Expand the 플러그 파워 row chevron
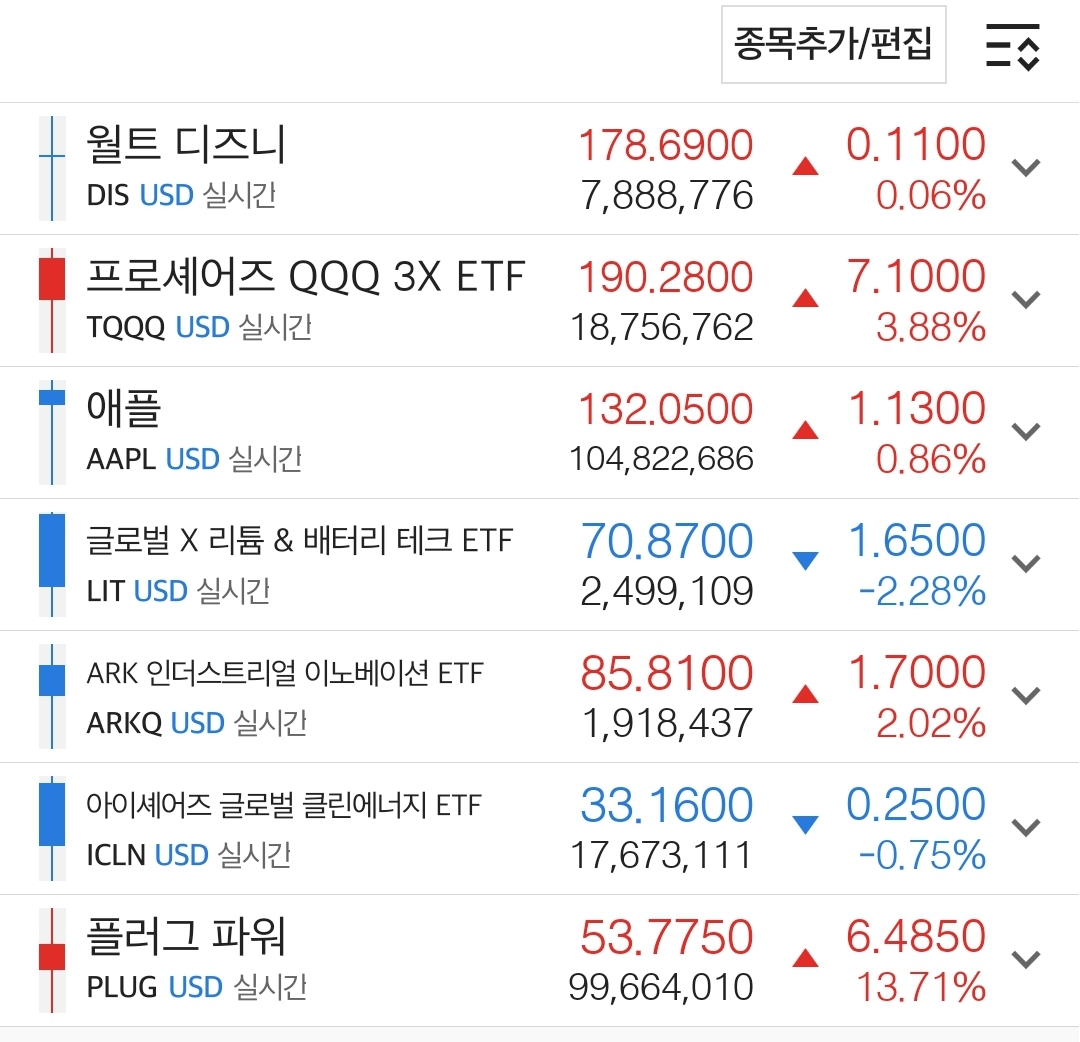1080x1042 pixels. (x=1027, y=959)
